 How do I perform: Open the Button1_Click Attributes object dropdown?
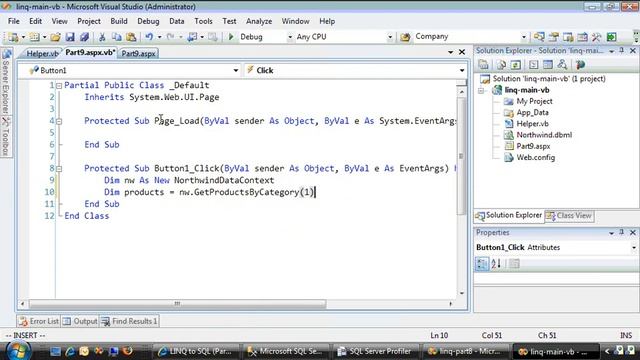tap(634, 248)
